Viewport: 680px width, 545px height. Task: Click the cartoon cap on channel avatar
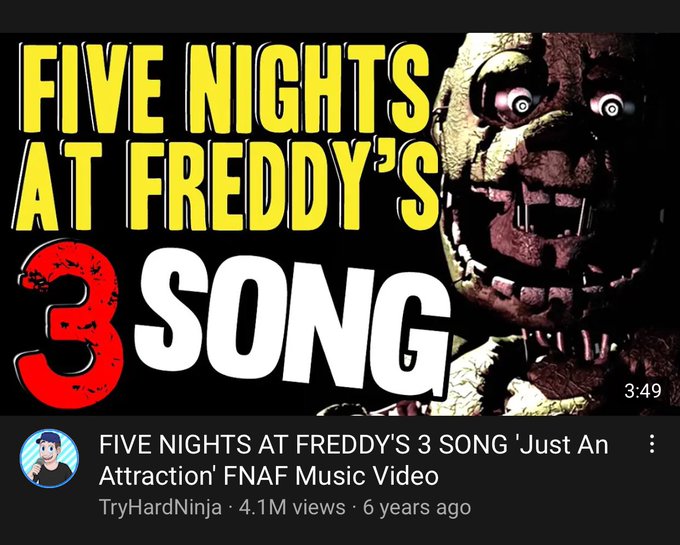point(49,438)
